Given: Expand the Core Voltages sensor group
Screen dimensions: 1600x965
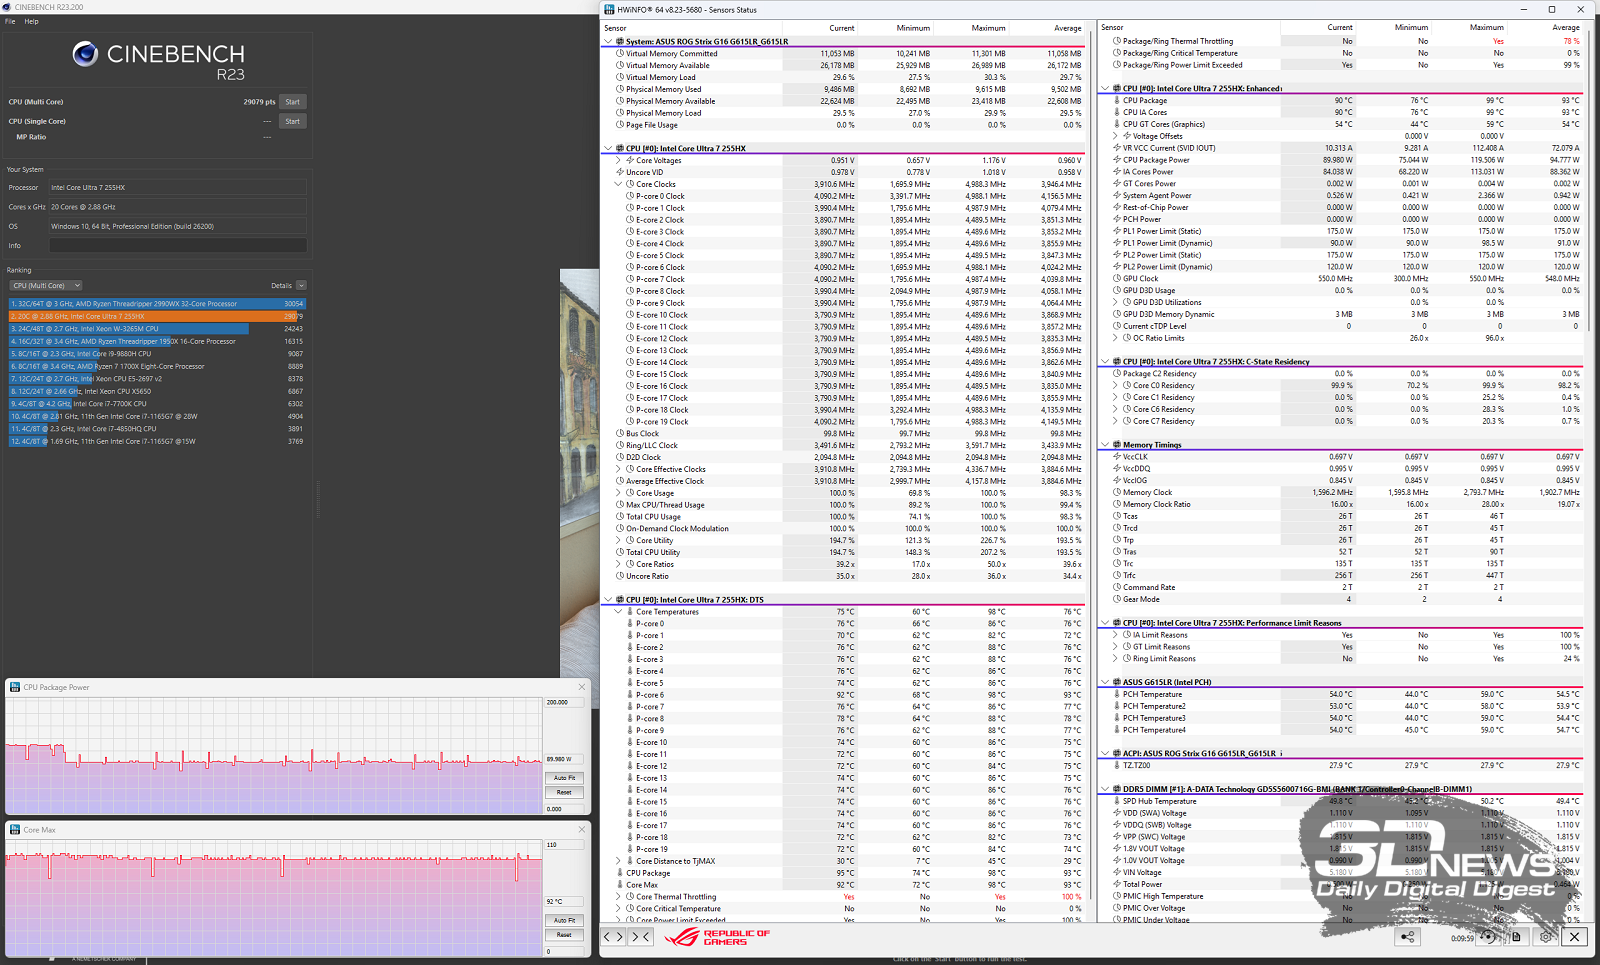Looking at the screenshot, I should tap(618, 160).
